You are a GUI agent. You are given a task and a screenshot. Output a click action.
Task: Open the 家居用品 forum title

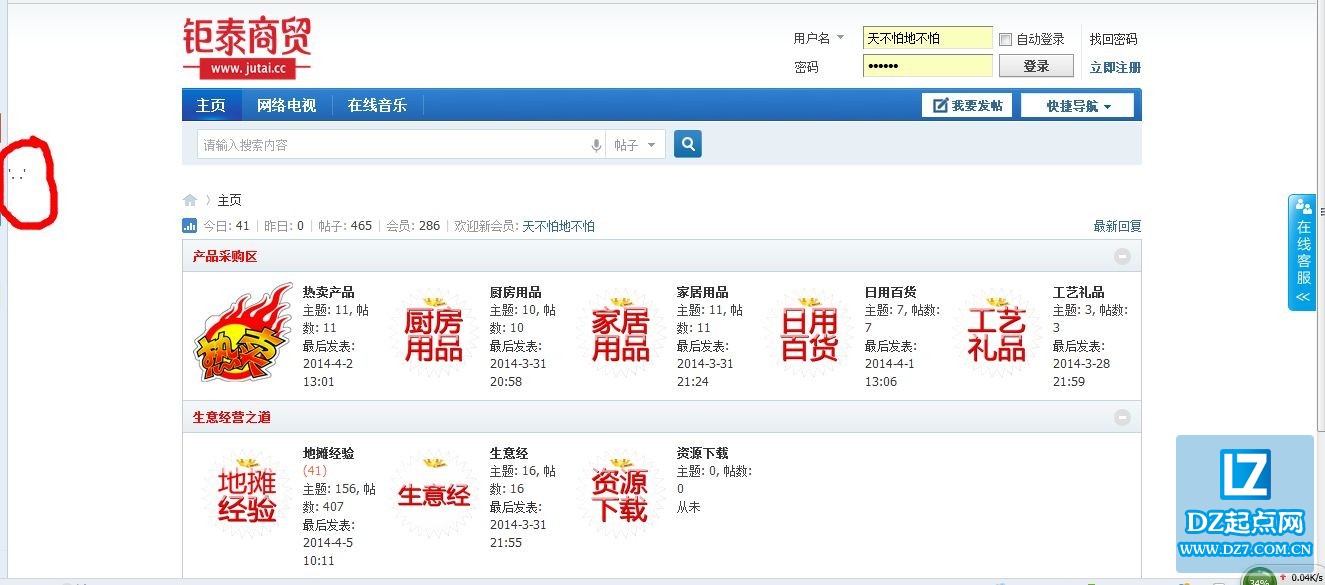tap(702, 292)
